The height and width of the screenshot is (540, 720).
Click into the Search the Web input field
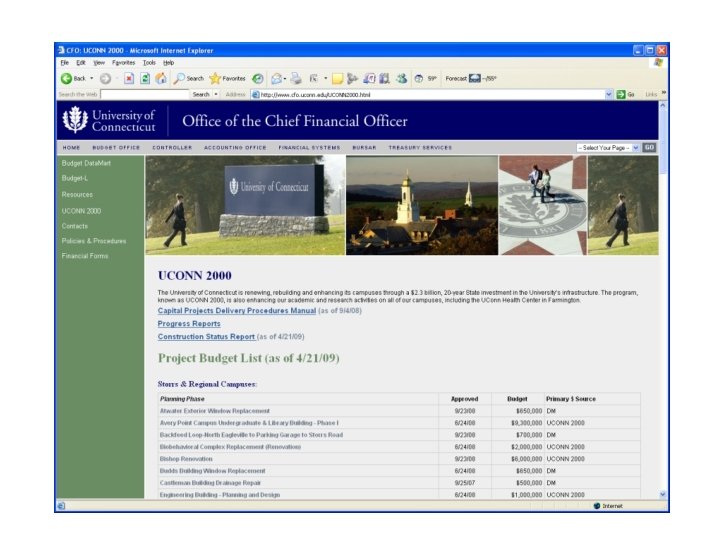point(145,95)
